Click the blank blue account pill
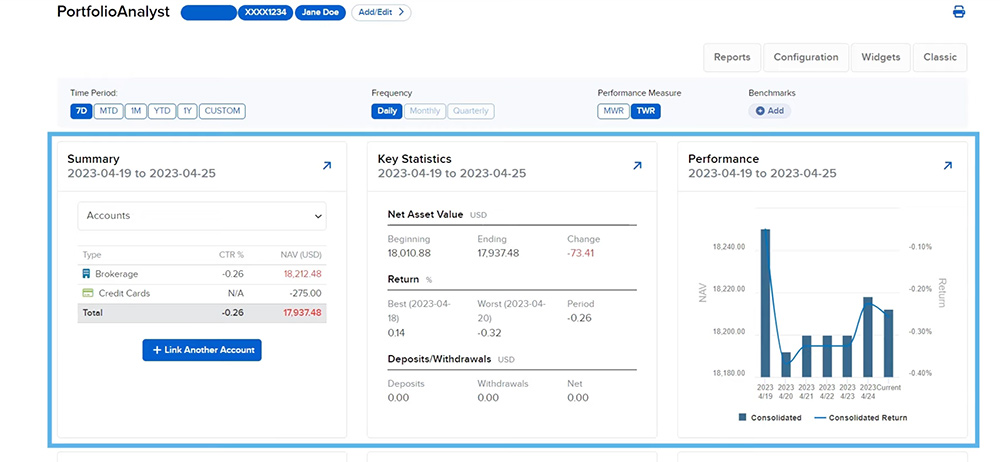Viewport: 1000px width, 462px height. (209, 12)
